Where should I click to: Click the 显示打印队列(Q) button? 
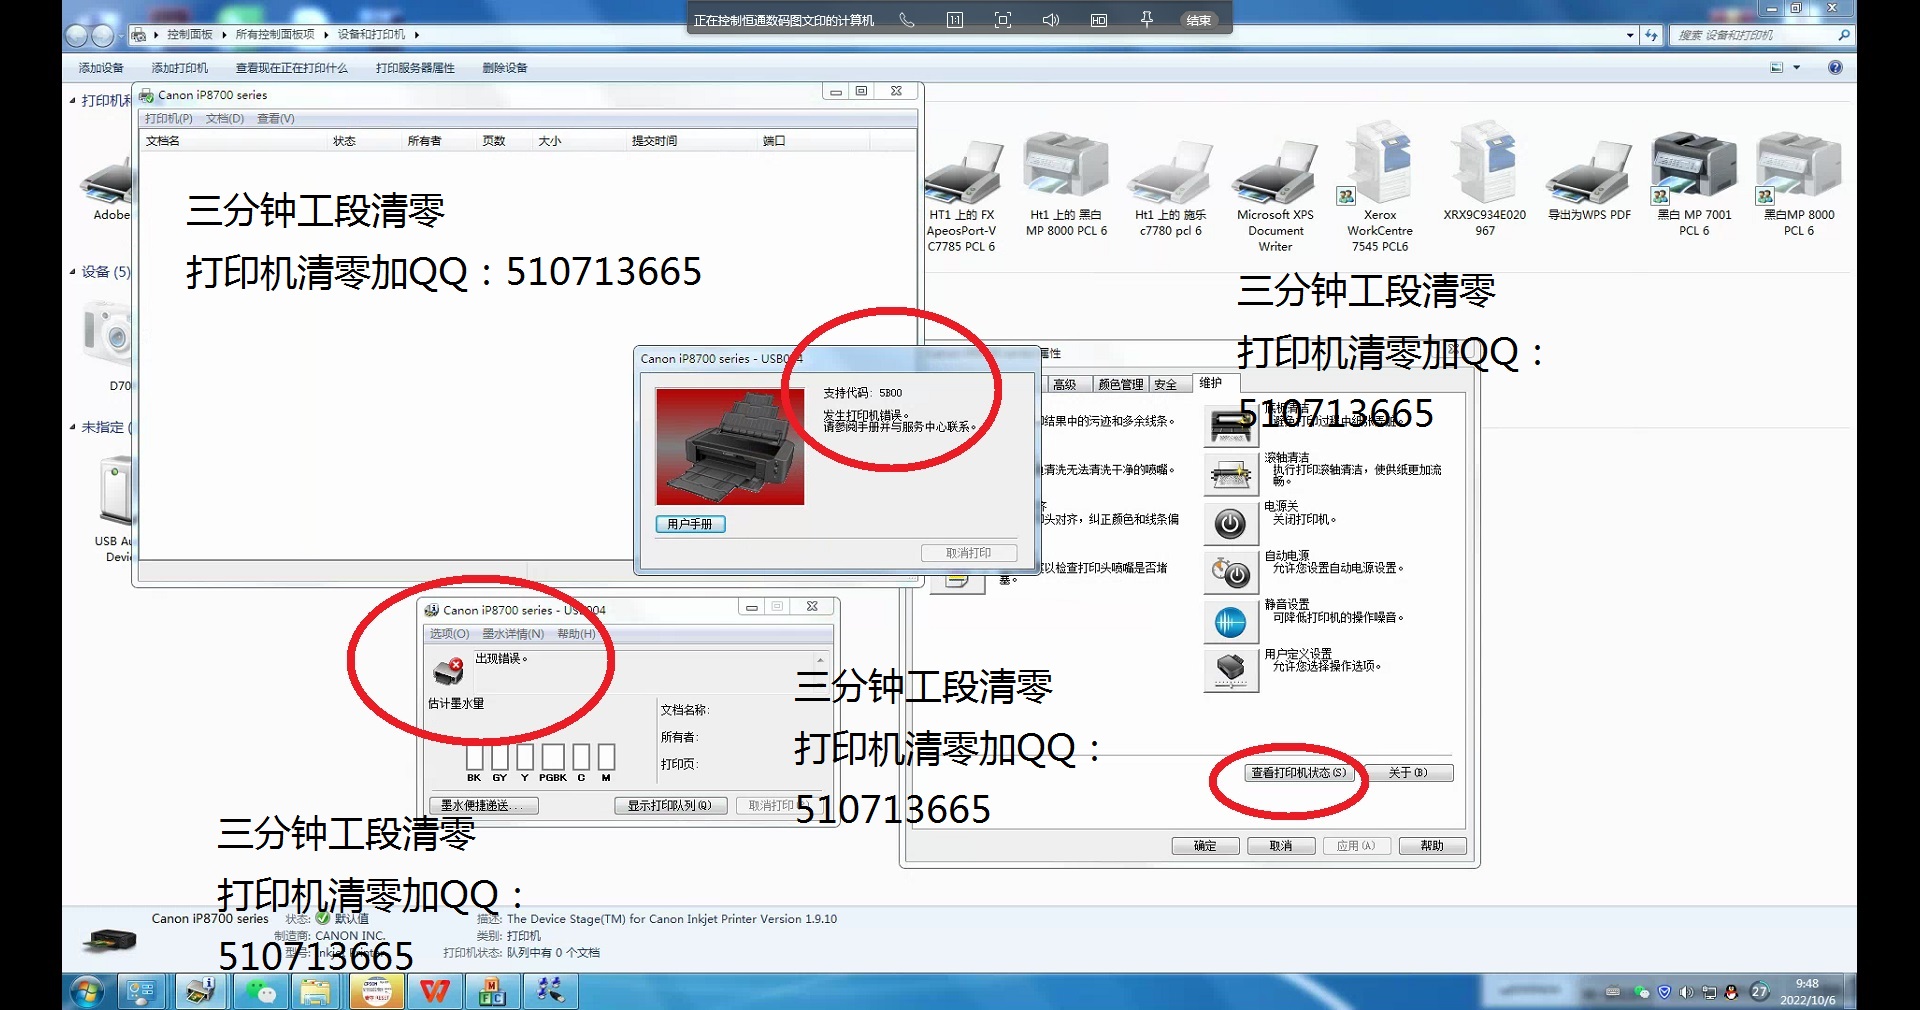pyautogui.click(x=670, y=806)
